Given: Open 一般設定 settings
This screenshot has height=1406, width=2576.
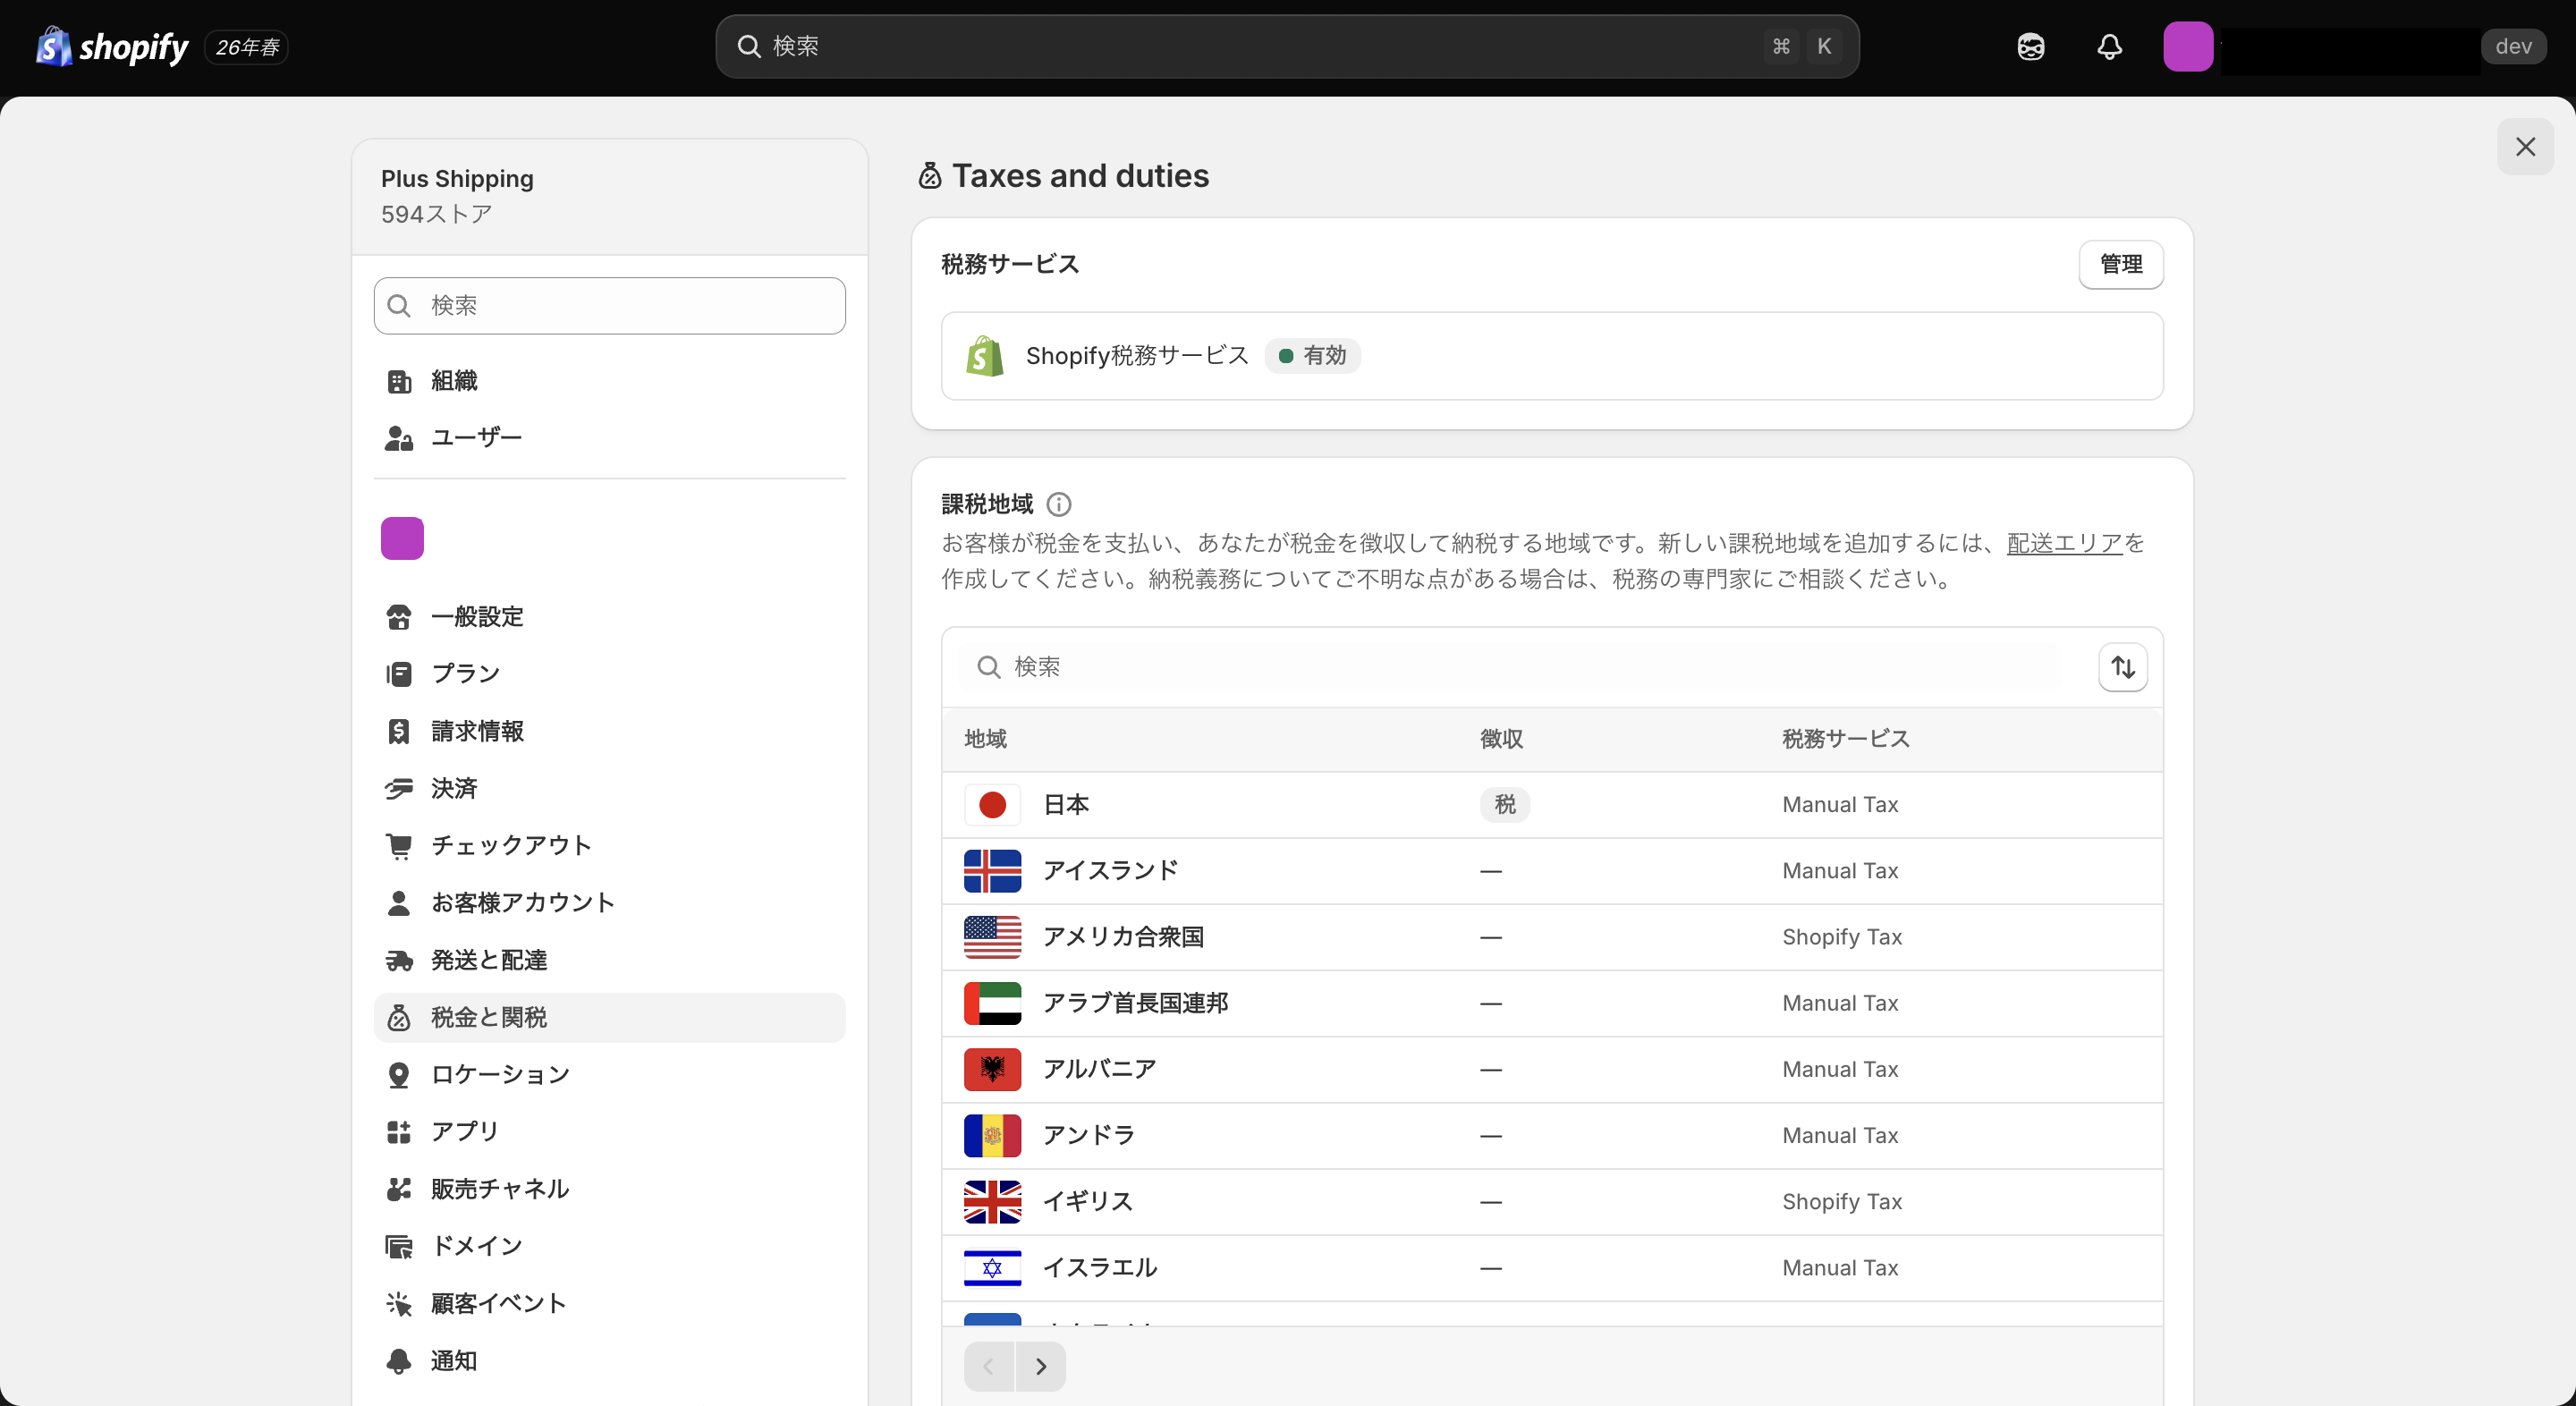Looking at the screenshot, I should coord(609,617).
